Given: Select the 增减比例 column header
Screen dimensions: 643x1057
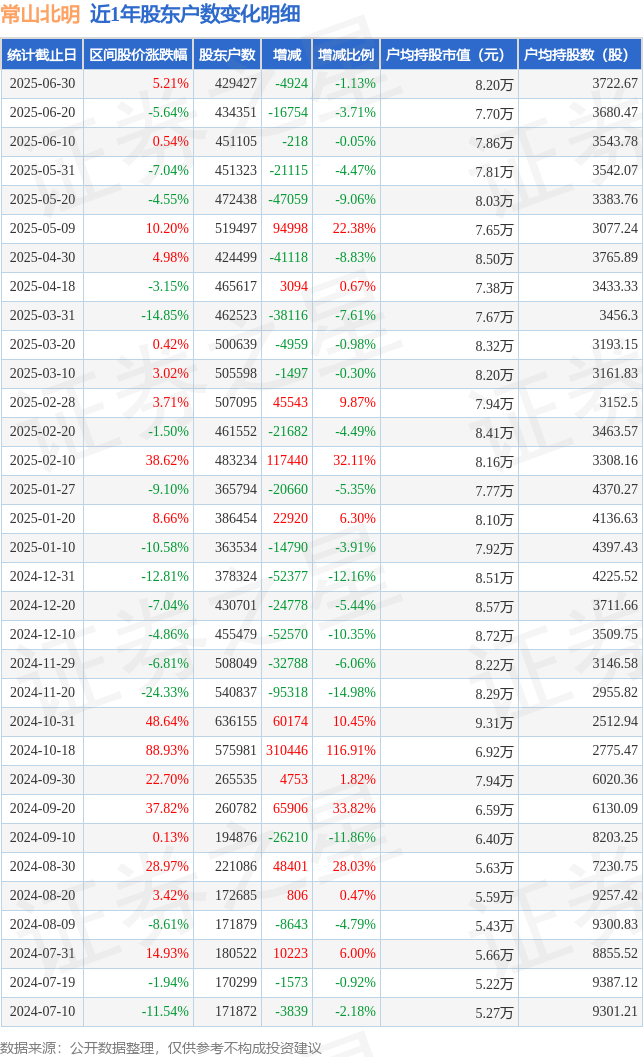Looking at the screenshot, I should pyautogui.click(x=346, y=55).
